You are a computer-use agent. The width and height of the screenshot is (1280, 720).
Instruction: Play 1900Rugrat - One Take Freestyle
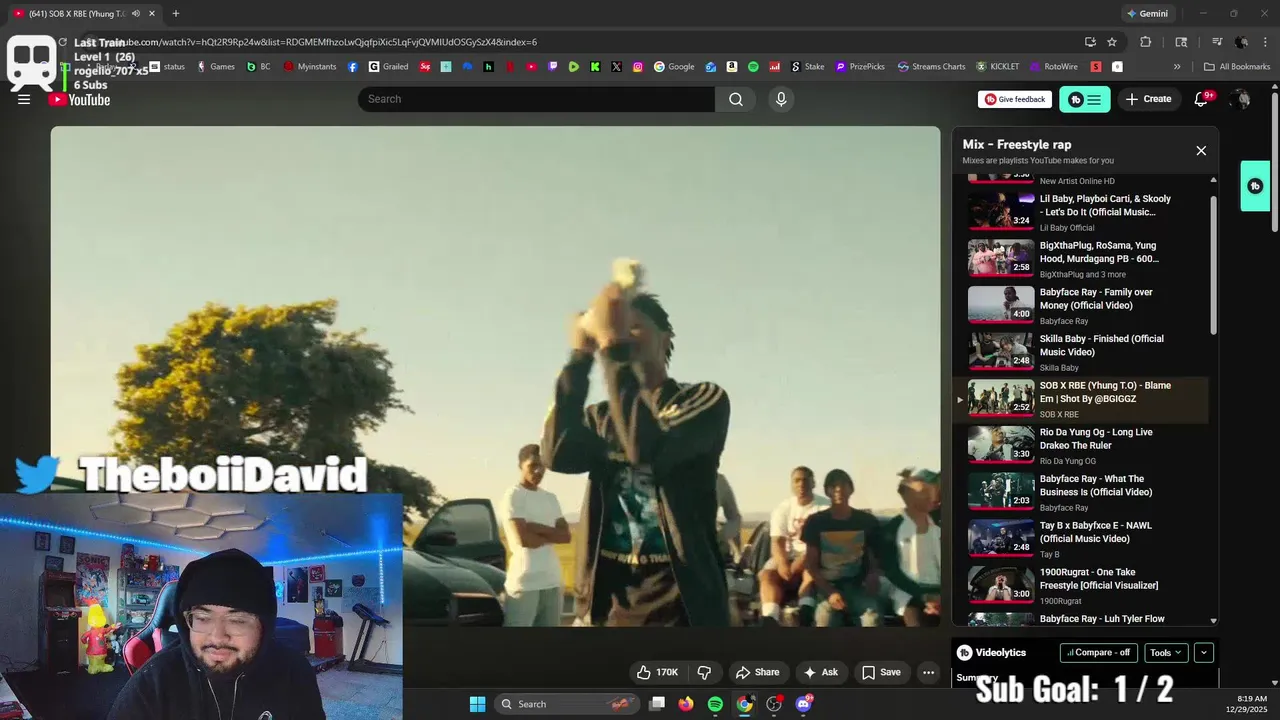click(x=1080, y=585)
